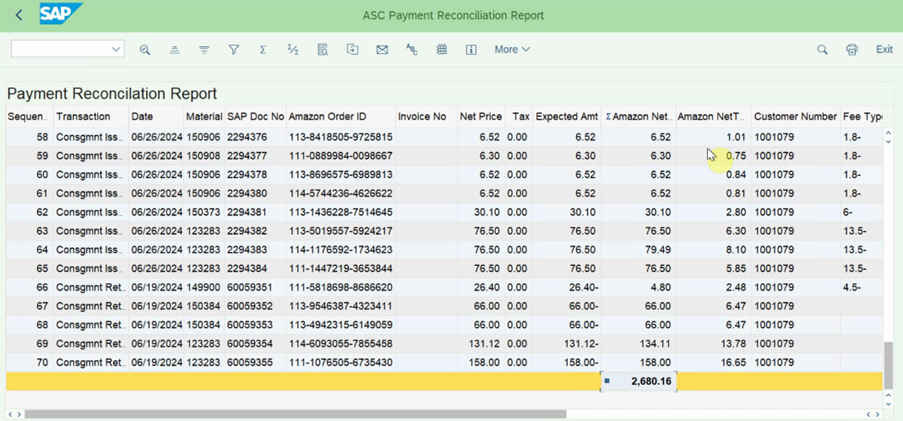Click the Amazon NetT column header
Viewport: 903px width, 421px height.
714,116
